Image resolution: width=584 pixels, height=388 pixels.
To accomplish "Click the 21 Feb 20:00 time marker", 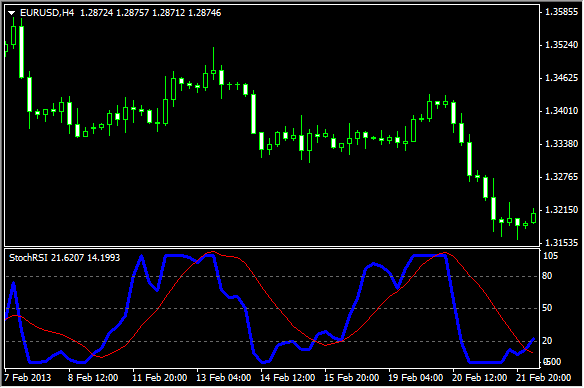I will (543, 378).
